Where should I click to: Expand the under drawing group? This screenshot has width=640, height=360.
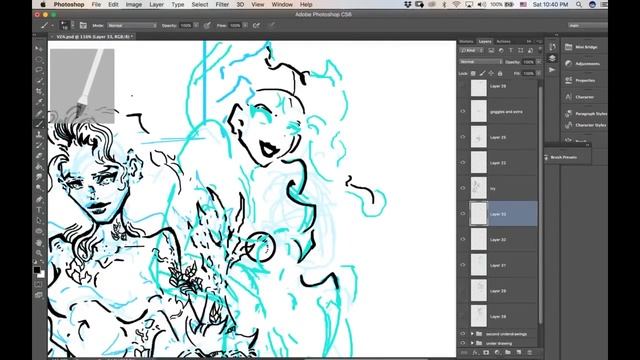(x=472, y=343)
